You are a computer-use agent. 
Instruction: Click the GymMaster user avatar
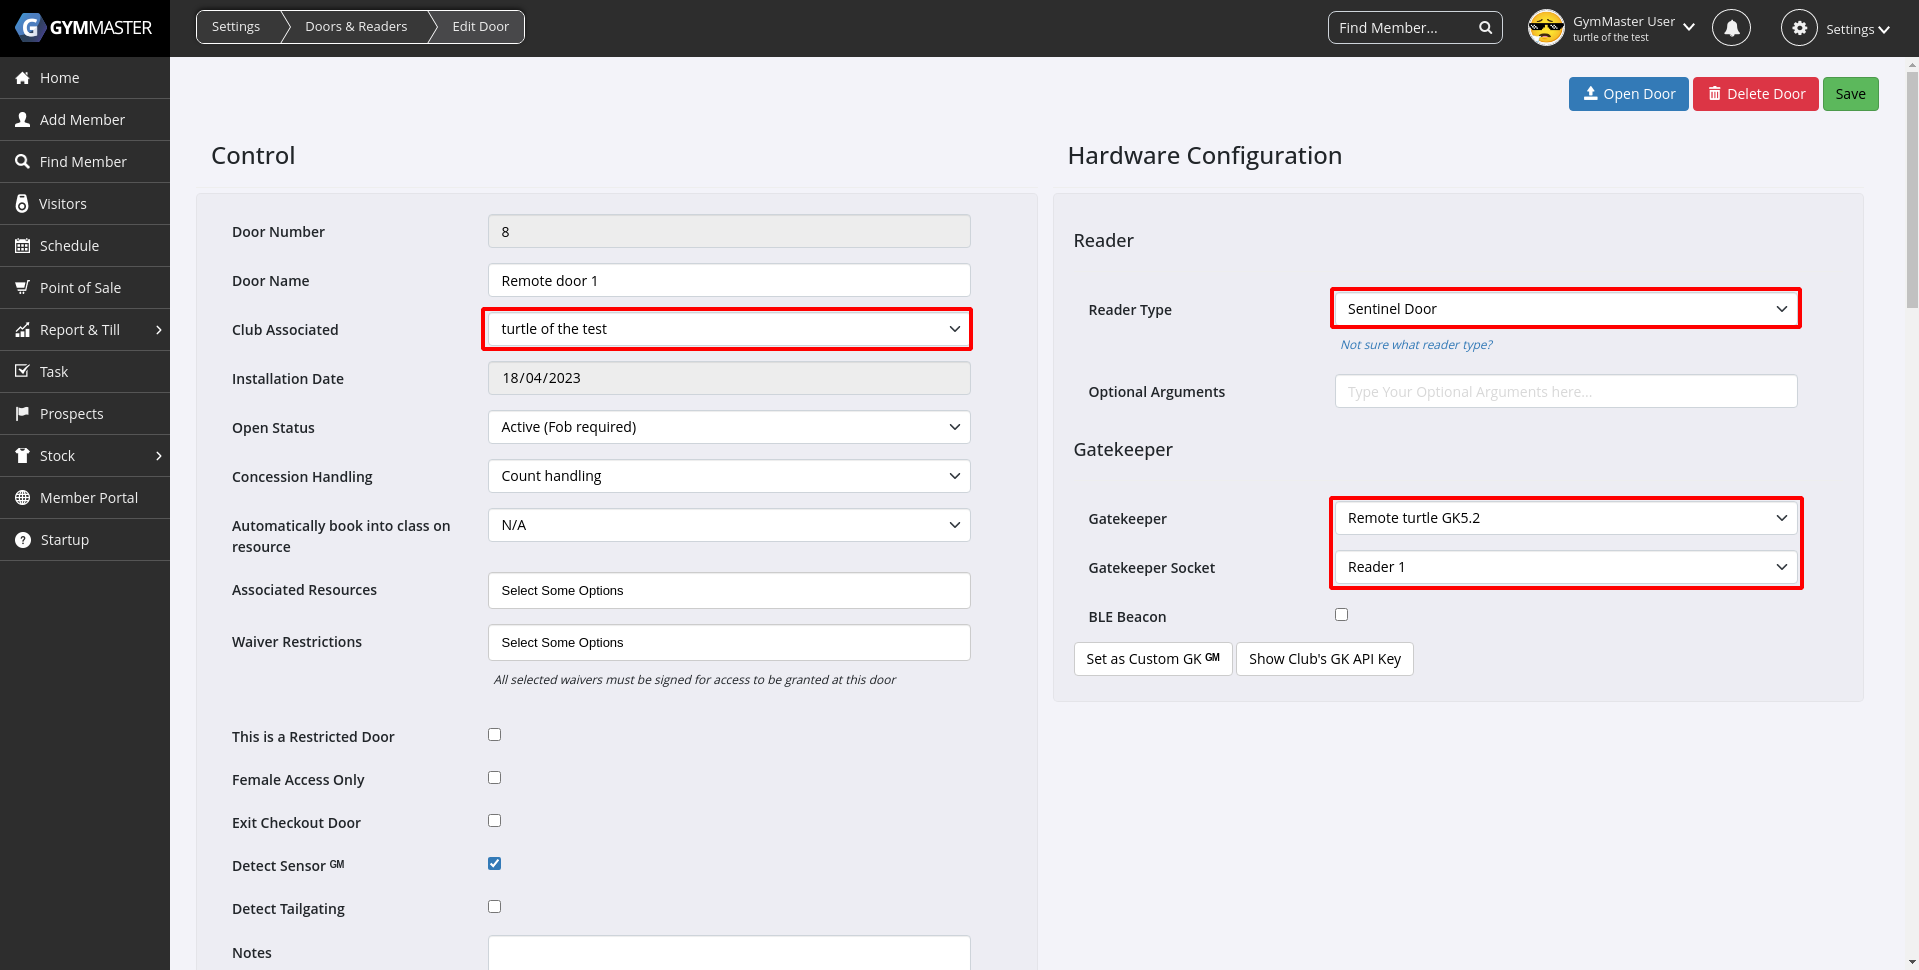point(1546,28)
